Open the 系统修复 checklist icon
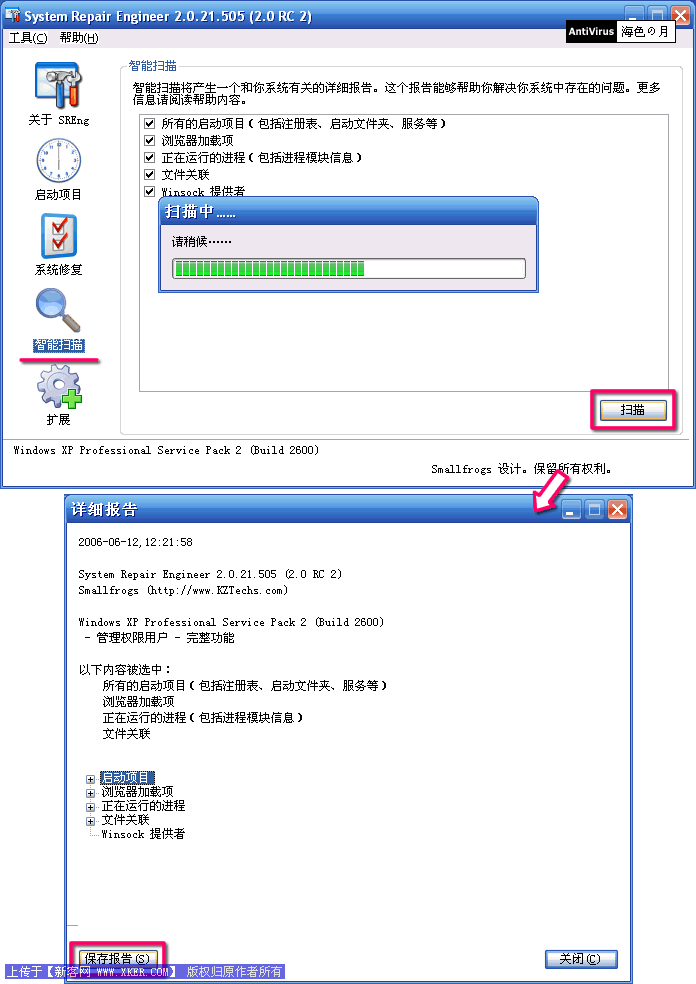The image size is (696, 984). point(59,235)
